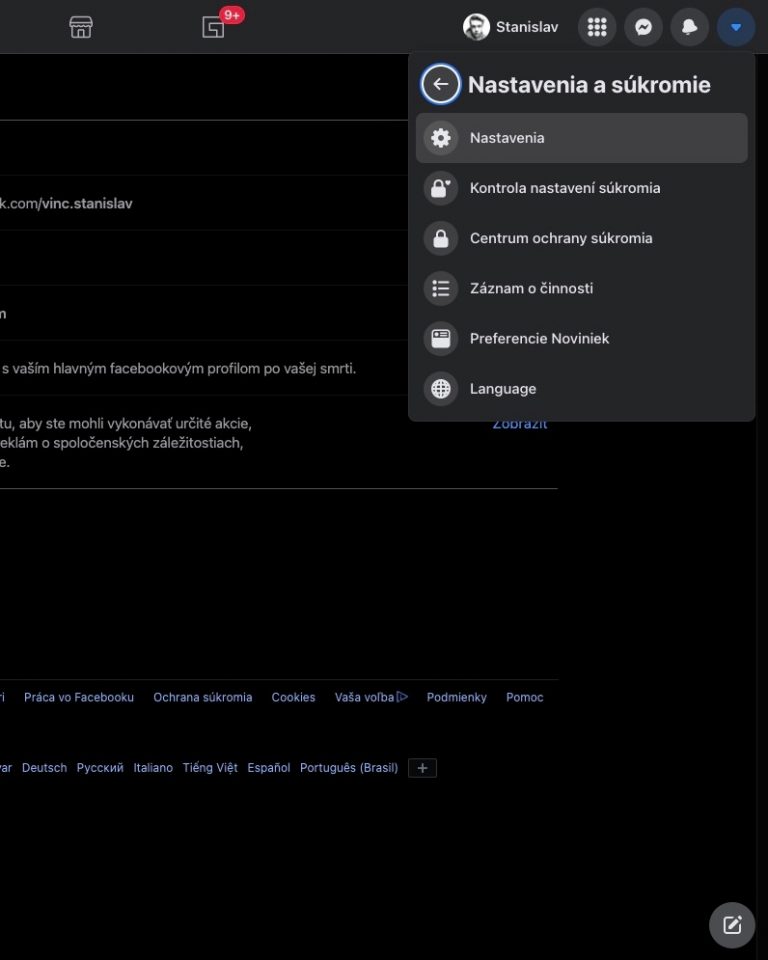Click the Centrum ochrany súkromia lock icon
Screen dimensions: 768x960
click(441, 238)
